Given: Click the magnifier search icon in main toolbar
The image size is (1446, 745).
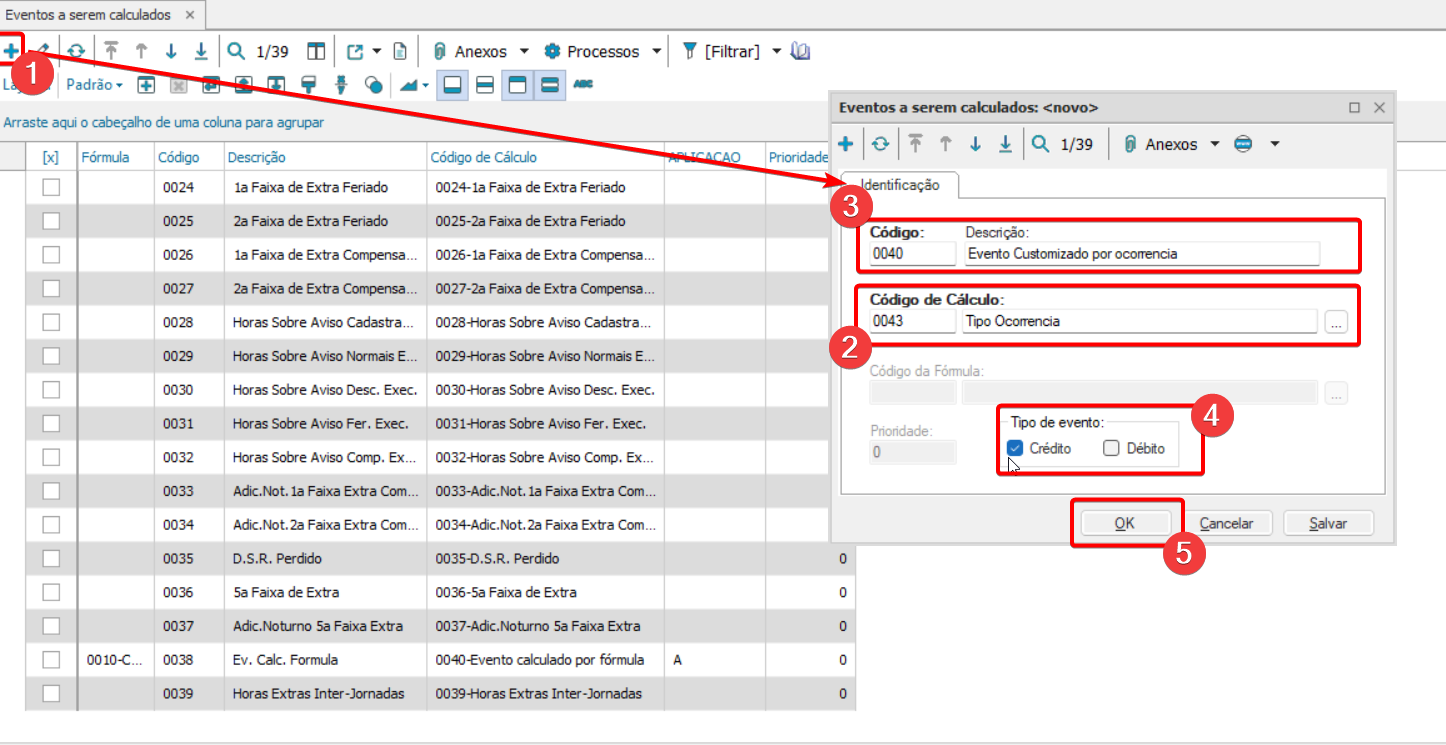Looking at the screenshot, I should click(x=236, y=51).
